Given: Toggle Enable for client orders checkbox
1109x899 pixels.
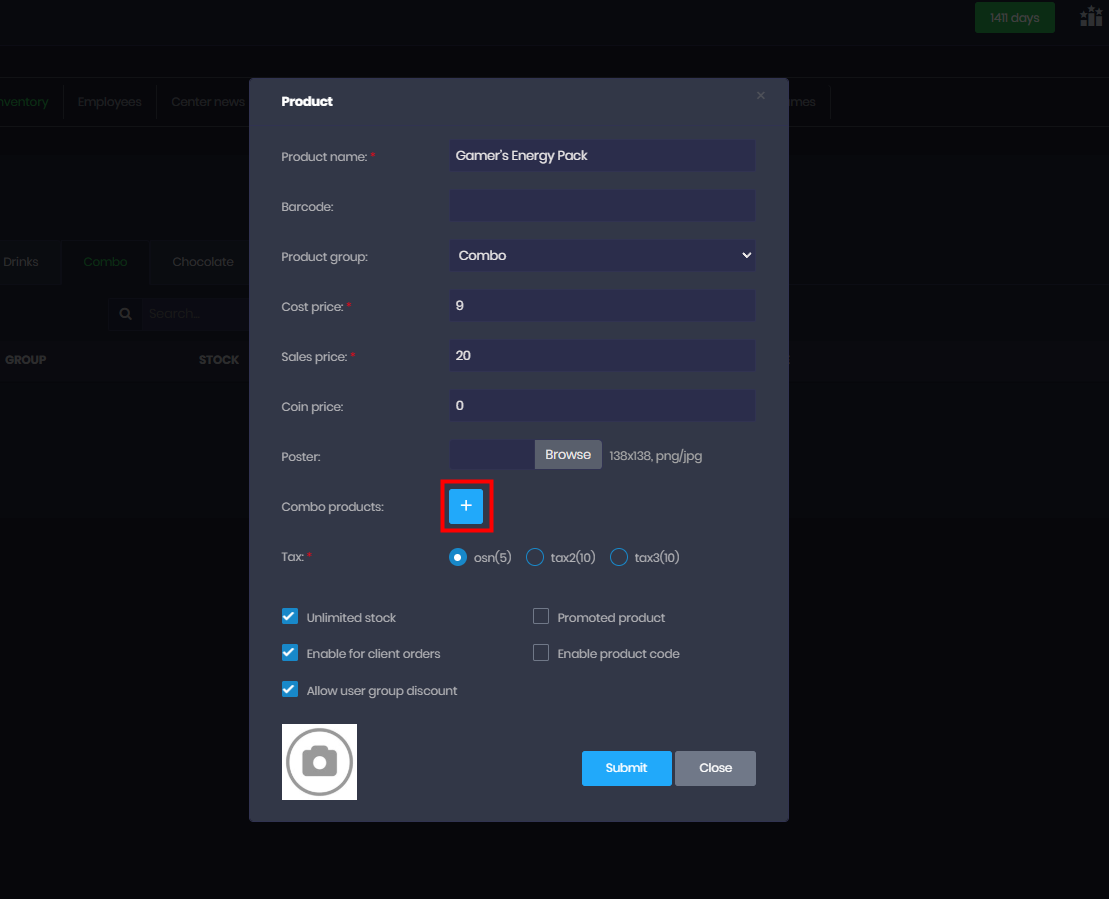Looking at the screenshot, I should (x=290, y=653).
